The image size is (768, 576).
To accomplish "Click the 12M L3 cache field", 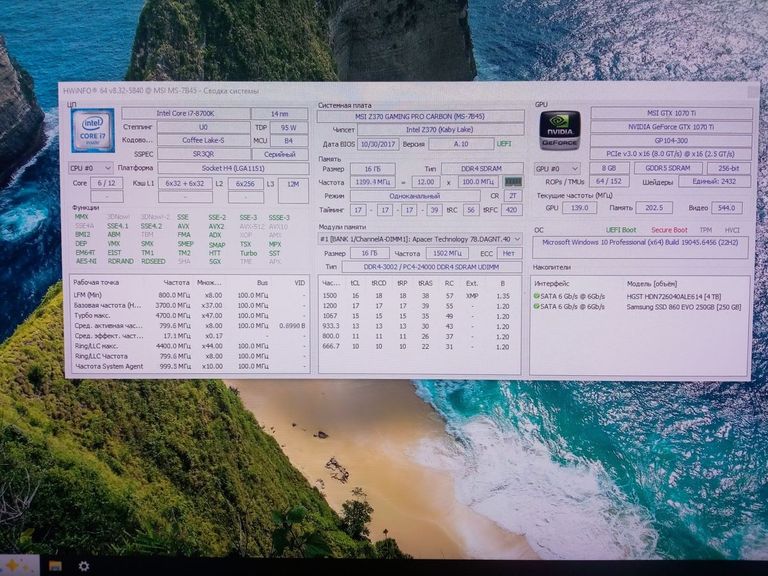I will 293,191.
